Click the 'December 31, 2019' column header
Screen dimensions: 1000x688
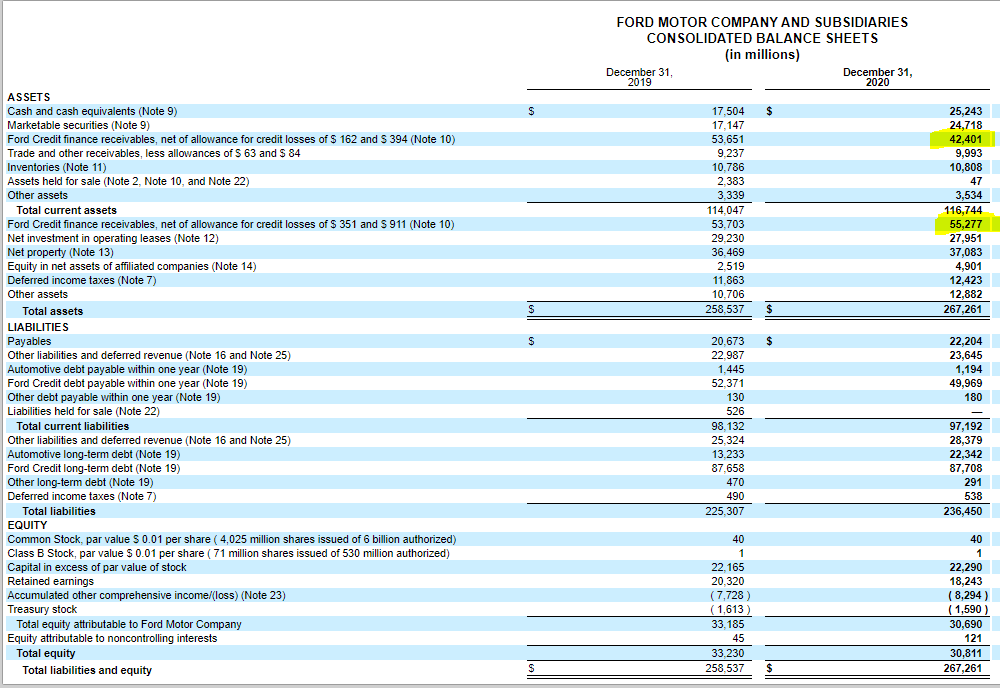tap(639, 77)
